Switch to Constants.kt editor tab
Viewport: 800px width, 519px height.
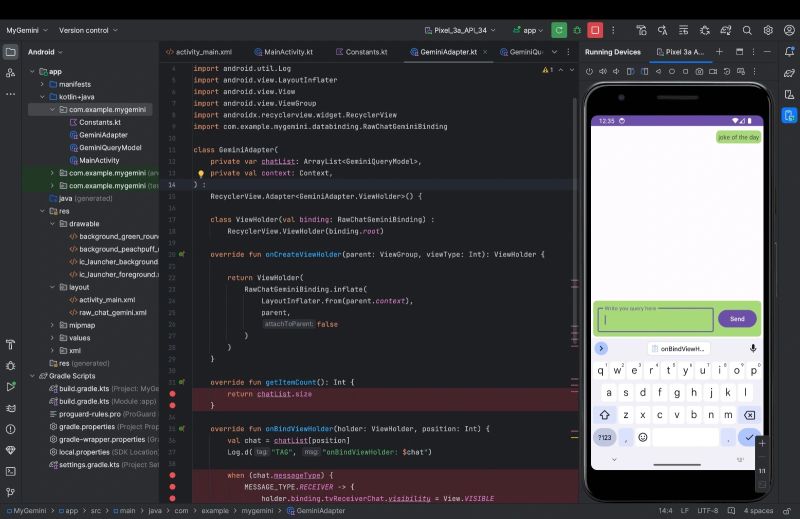pyautogui.click(x=362, y=52)
